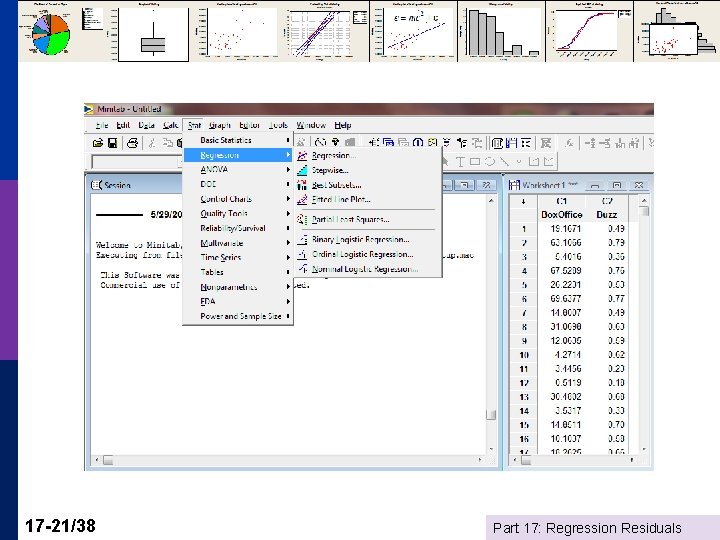The image size is (720, 540).
Task: Click the Save (floppy disk) toolbar icon
Action: [112, 143]
